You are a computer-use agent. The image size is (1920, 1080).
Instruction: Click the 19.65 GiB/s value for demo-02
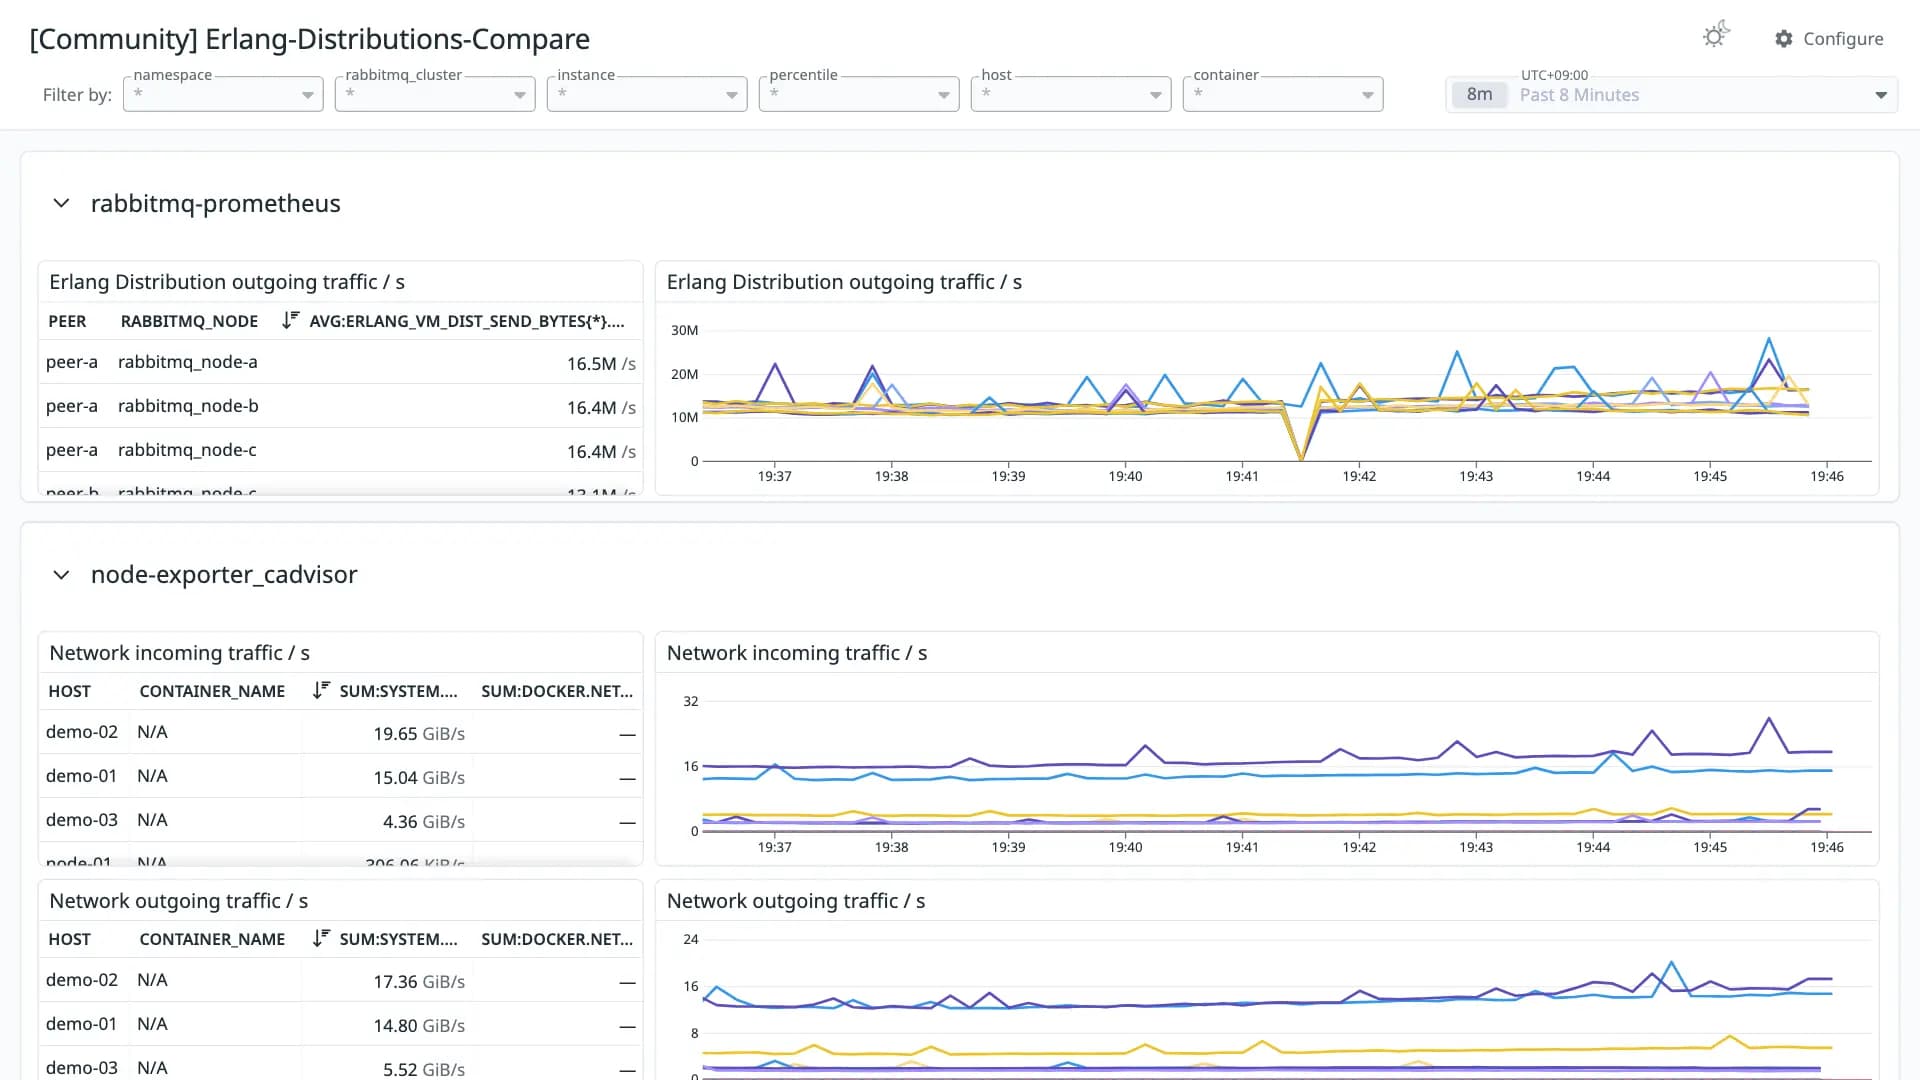419,734
